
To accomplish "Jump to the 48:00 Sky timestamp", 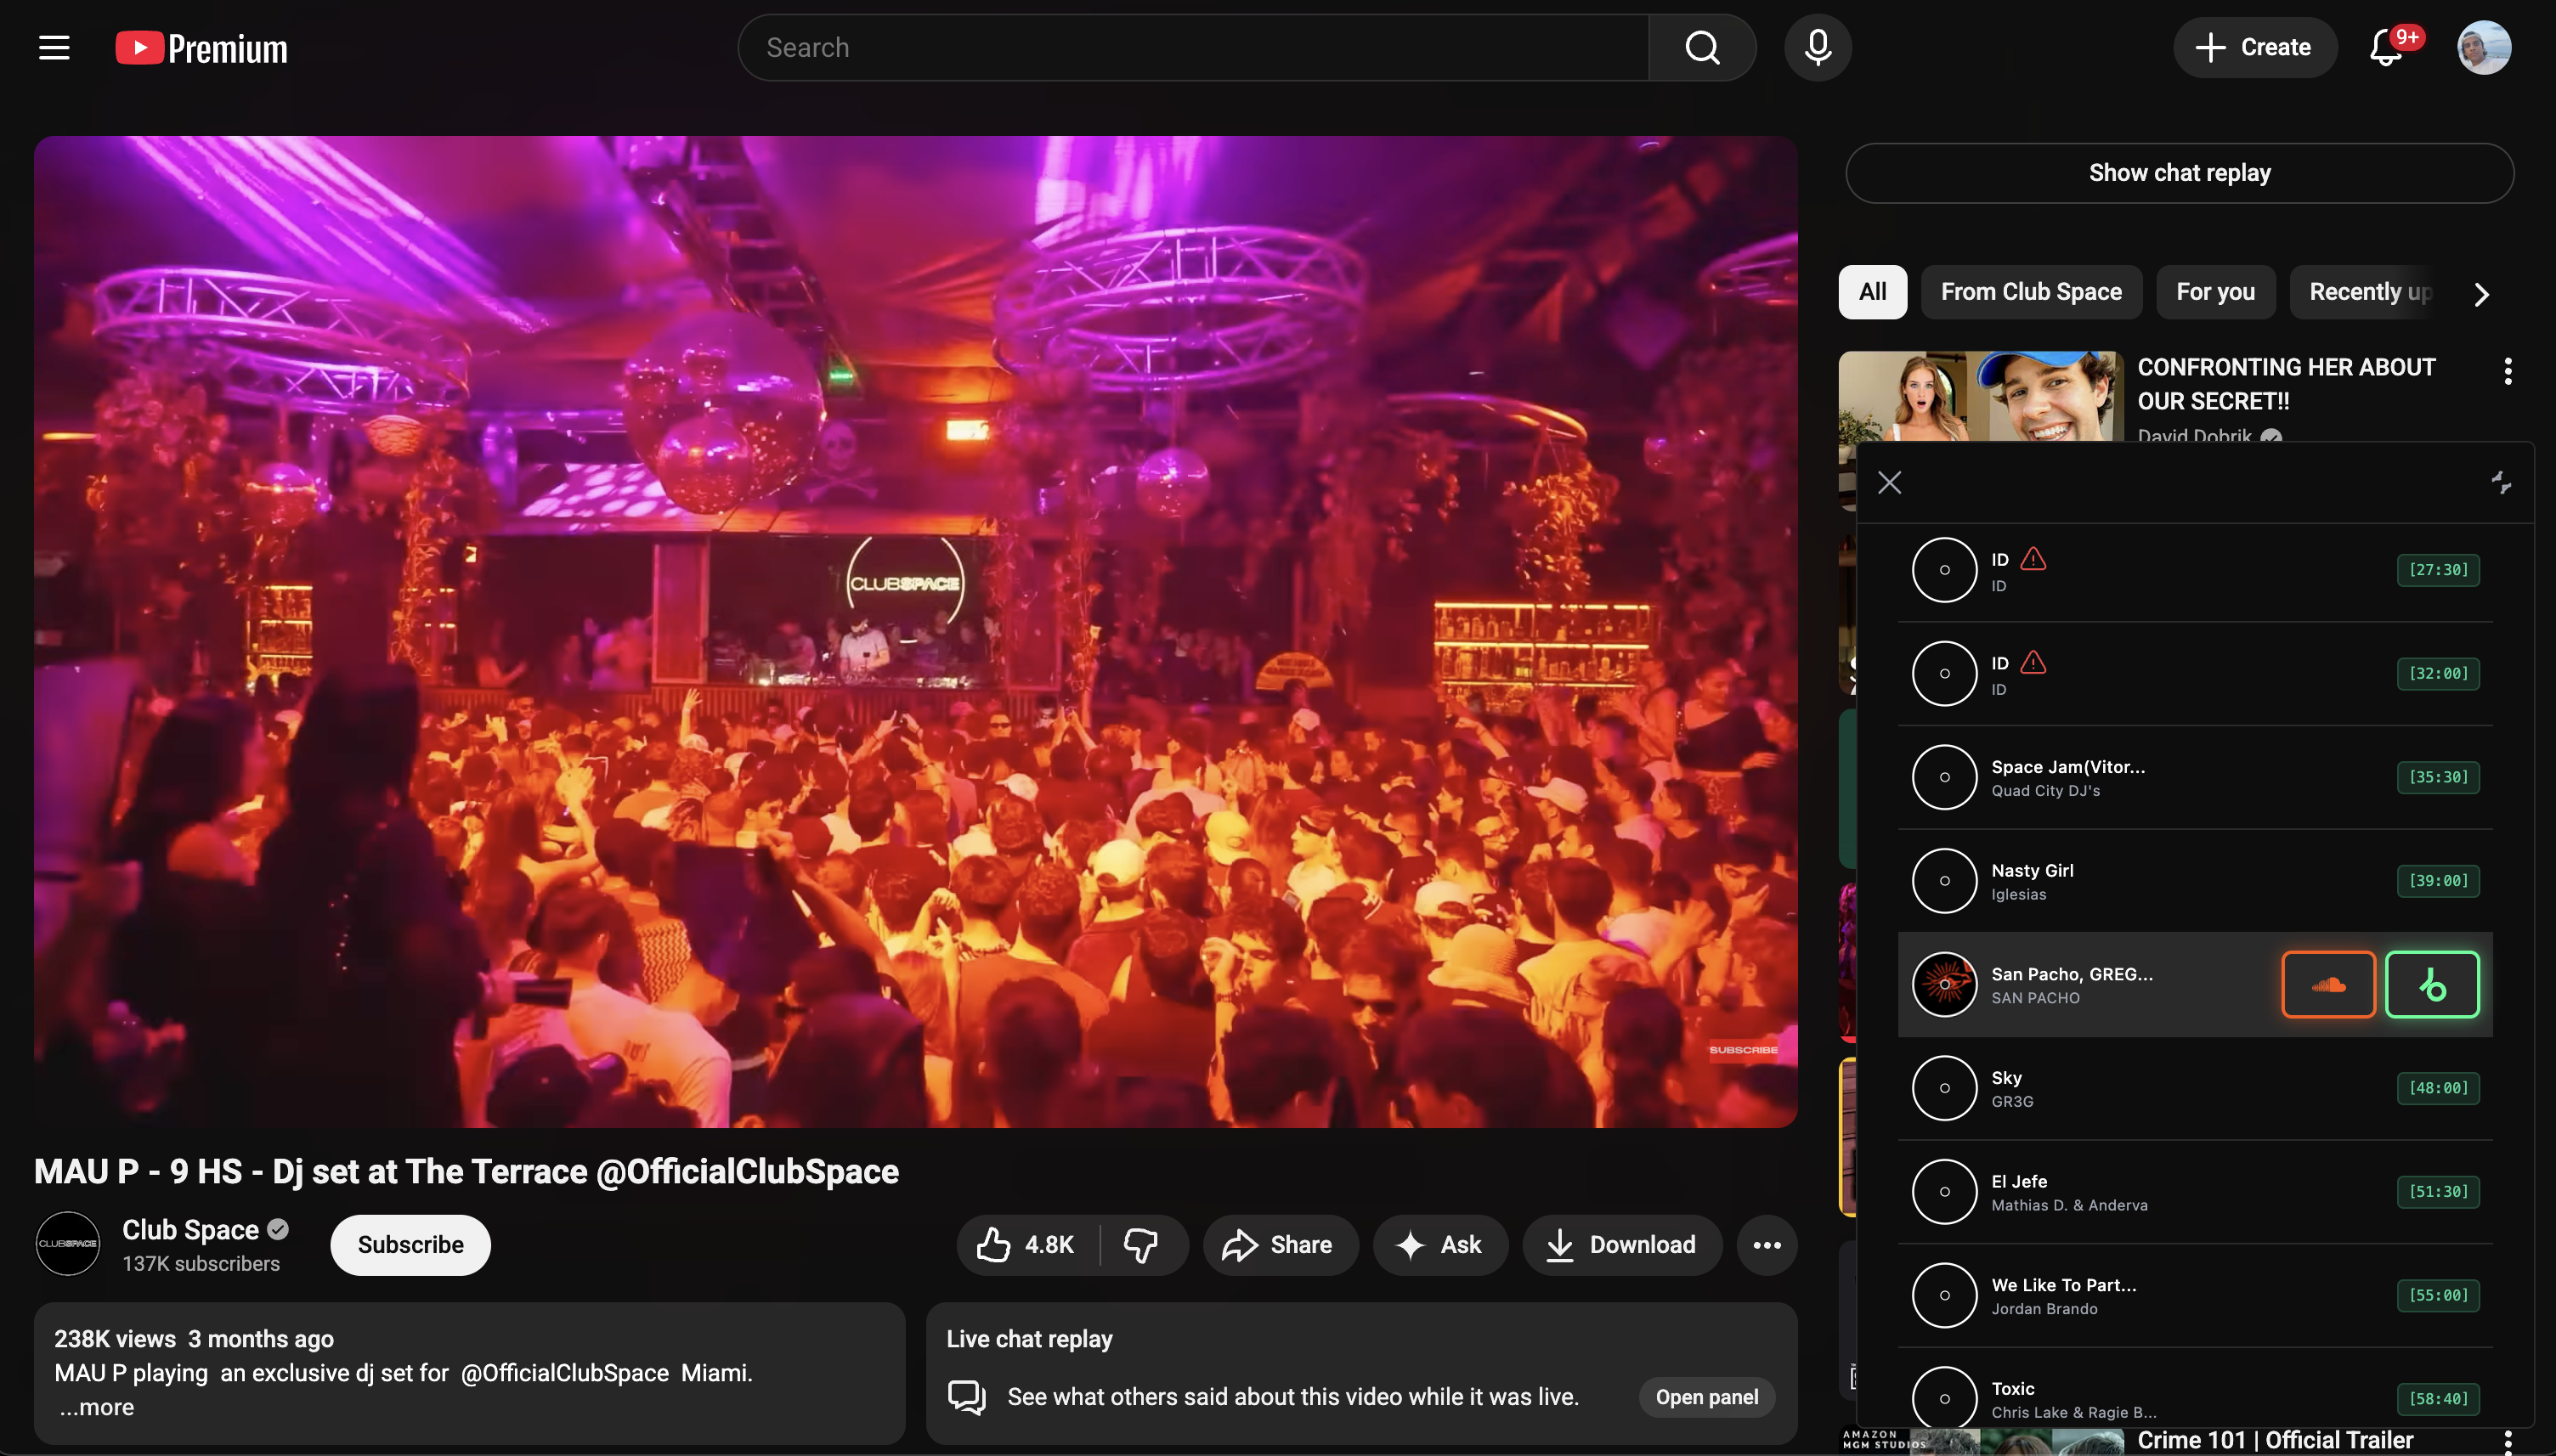I will (x=2438, y=1088).
